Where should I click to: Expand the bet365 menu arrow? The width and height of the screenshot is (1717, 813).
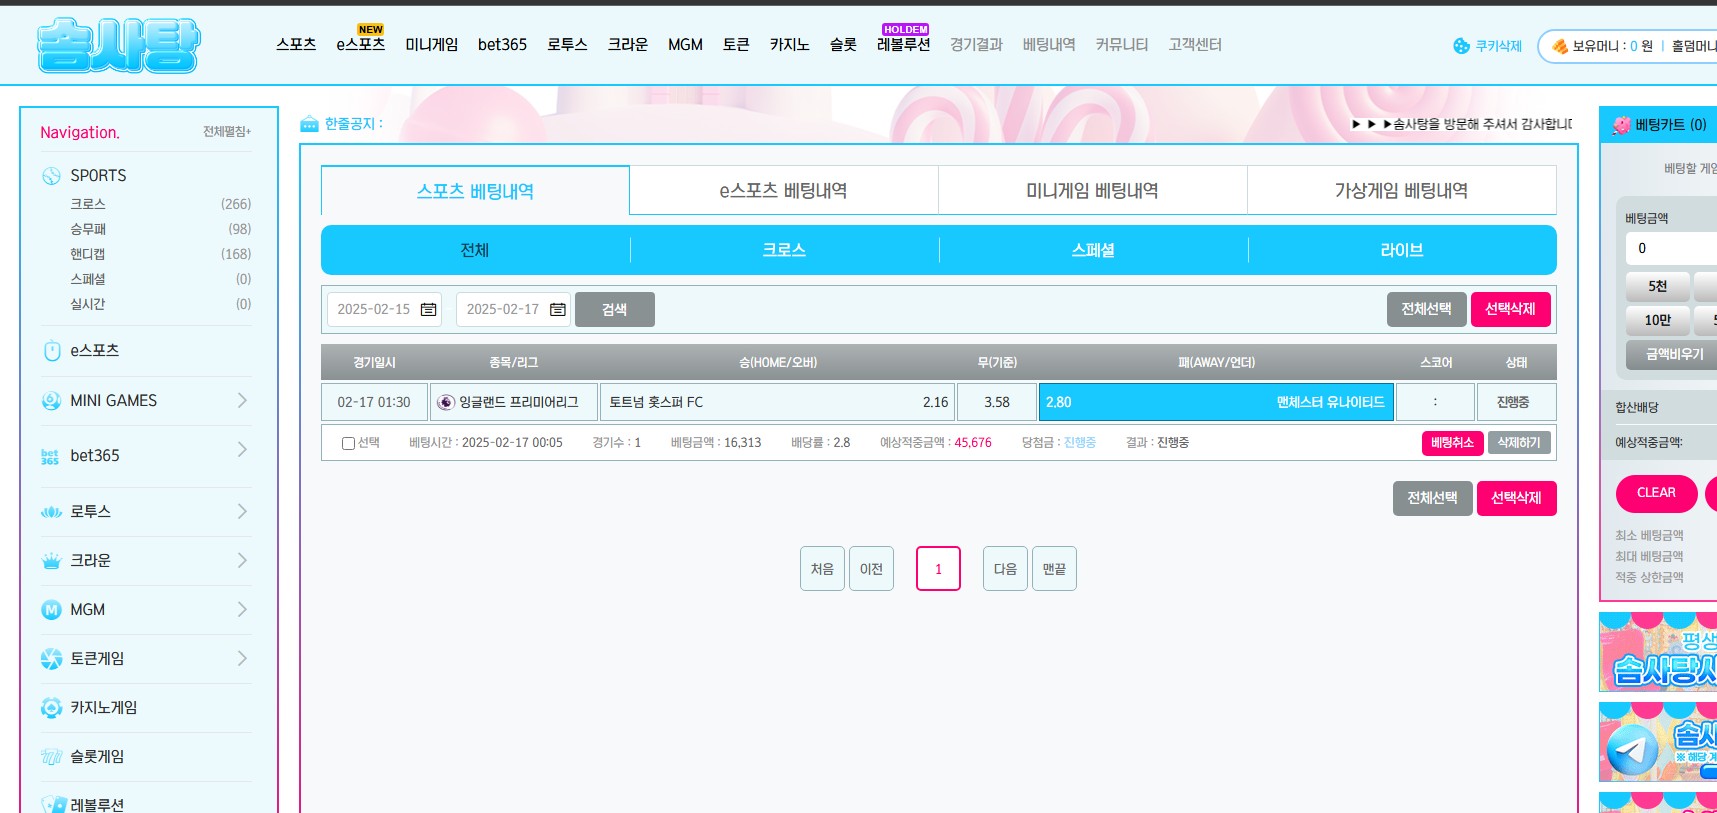click(242, 450)
